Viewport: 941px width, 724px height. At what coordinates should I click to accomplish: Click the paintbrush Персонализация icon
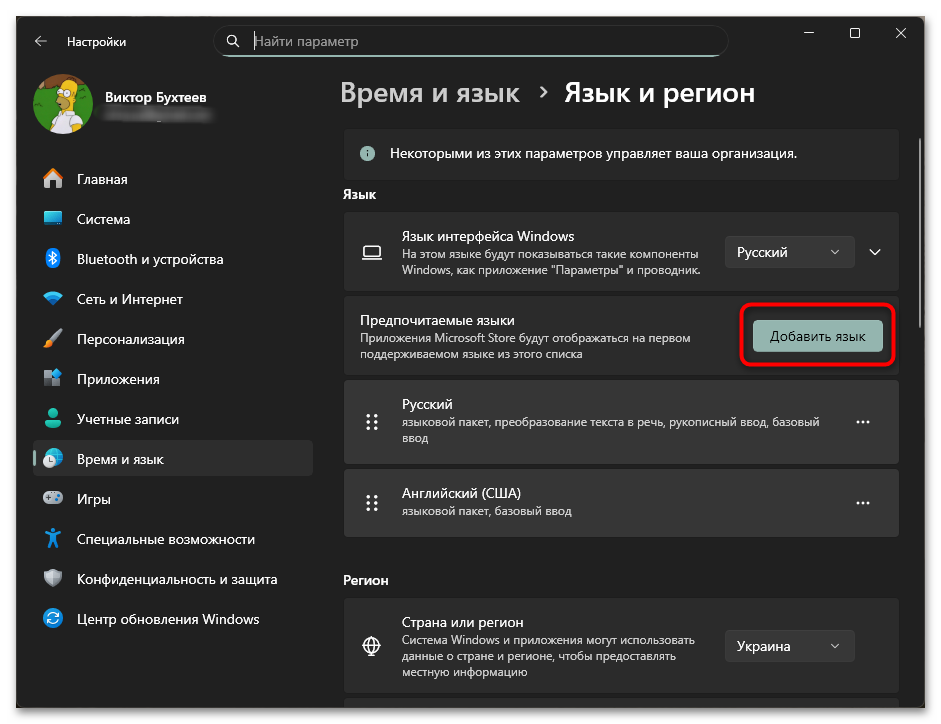(53, 339)
